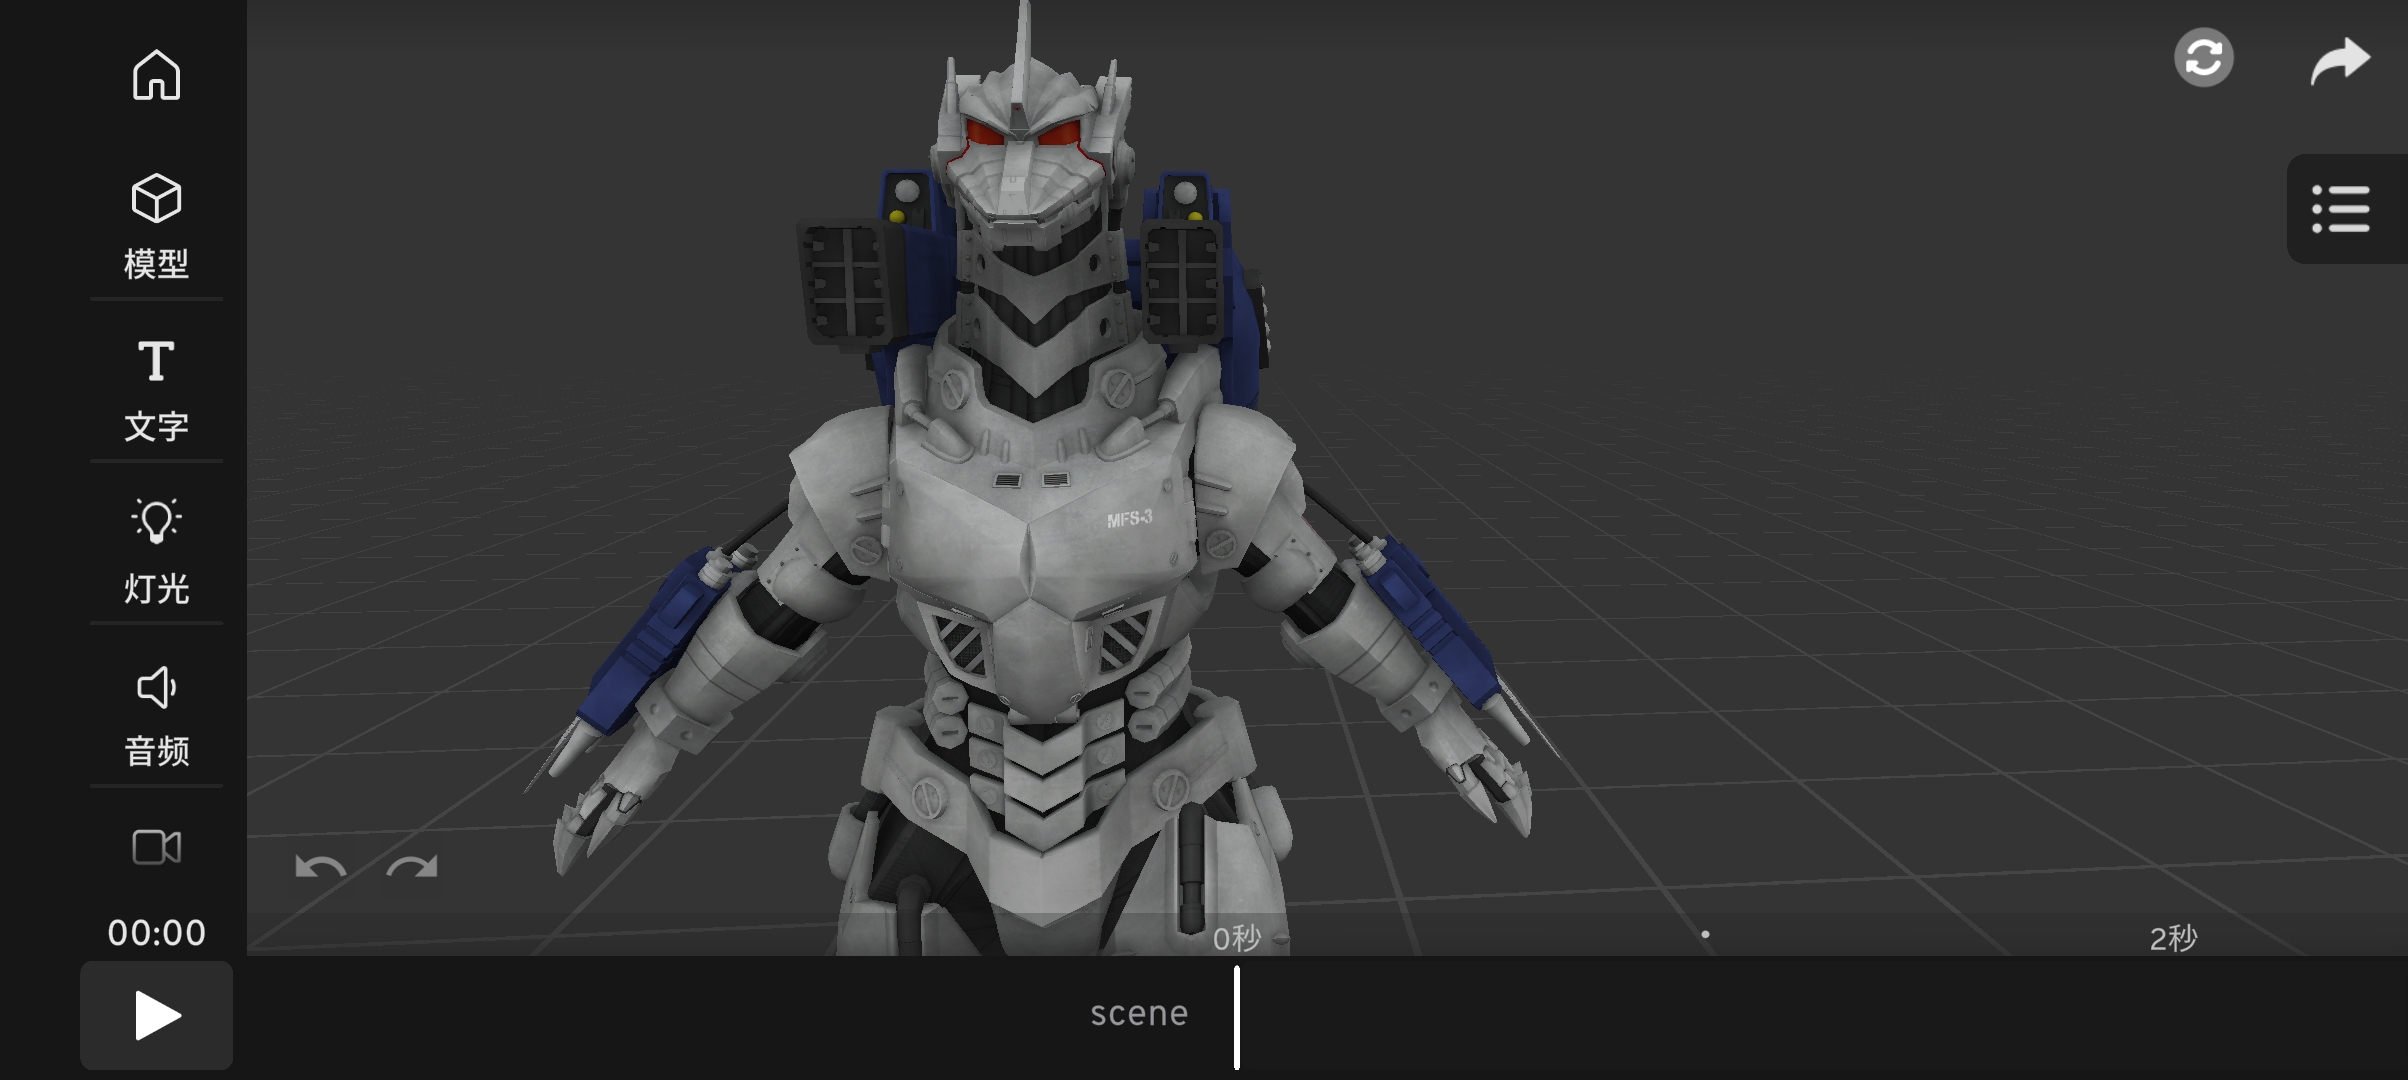
Task: Click the 00:00 time display
Action: (x=156, y=933)
